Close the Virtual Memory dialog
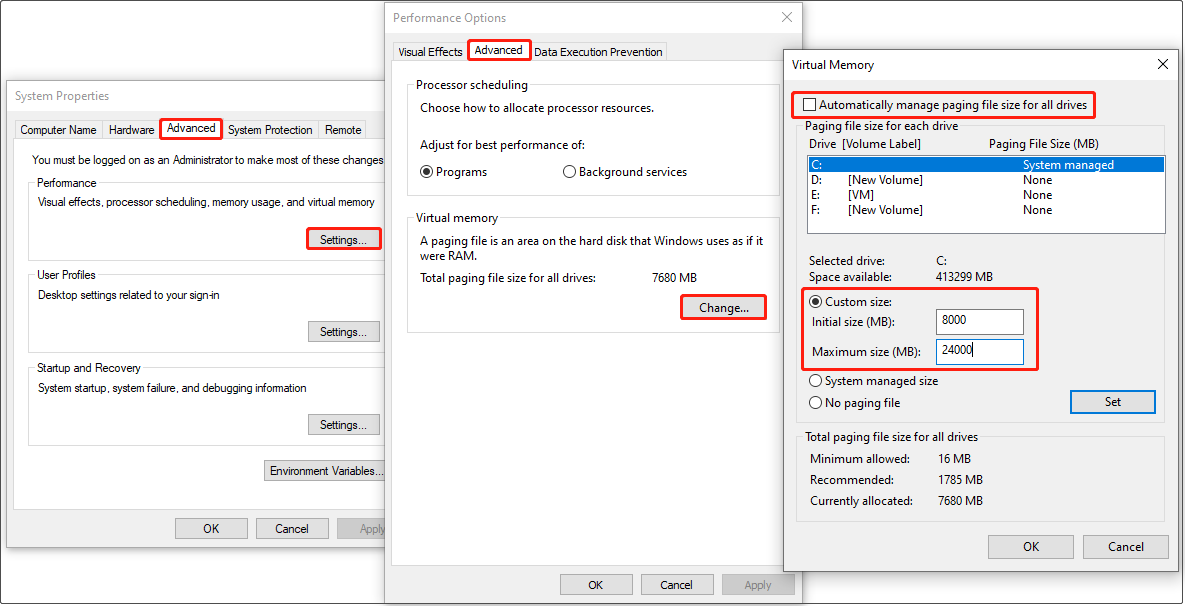This screenshot has width=1185, height=606. [x=1163, y=65]
